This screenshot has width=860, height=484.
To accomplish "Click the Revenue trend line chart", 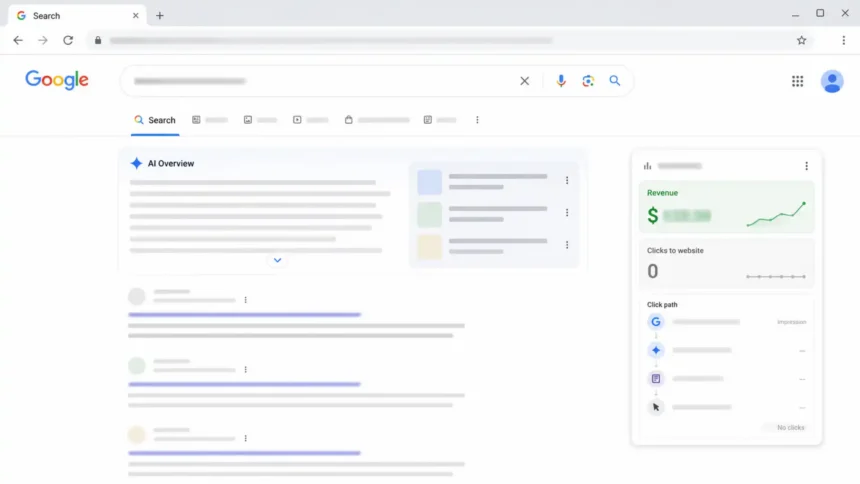I will pyautogui.click(x=776, y=215).
